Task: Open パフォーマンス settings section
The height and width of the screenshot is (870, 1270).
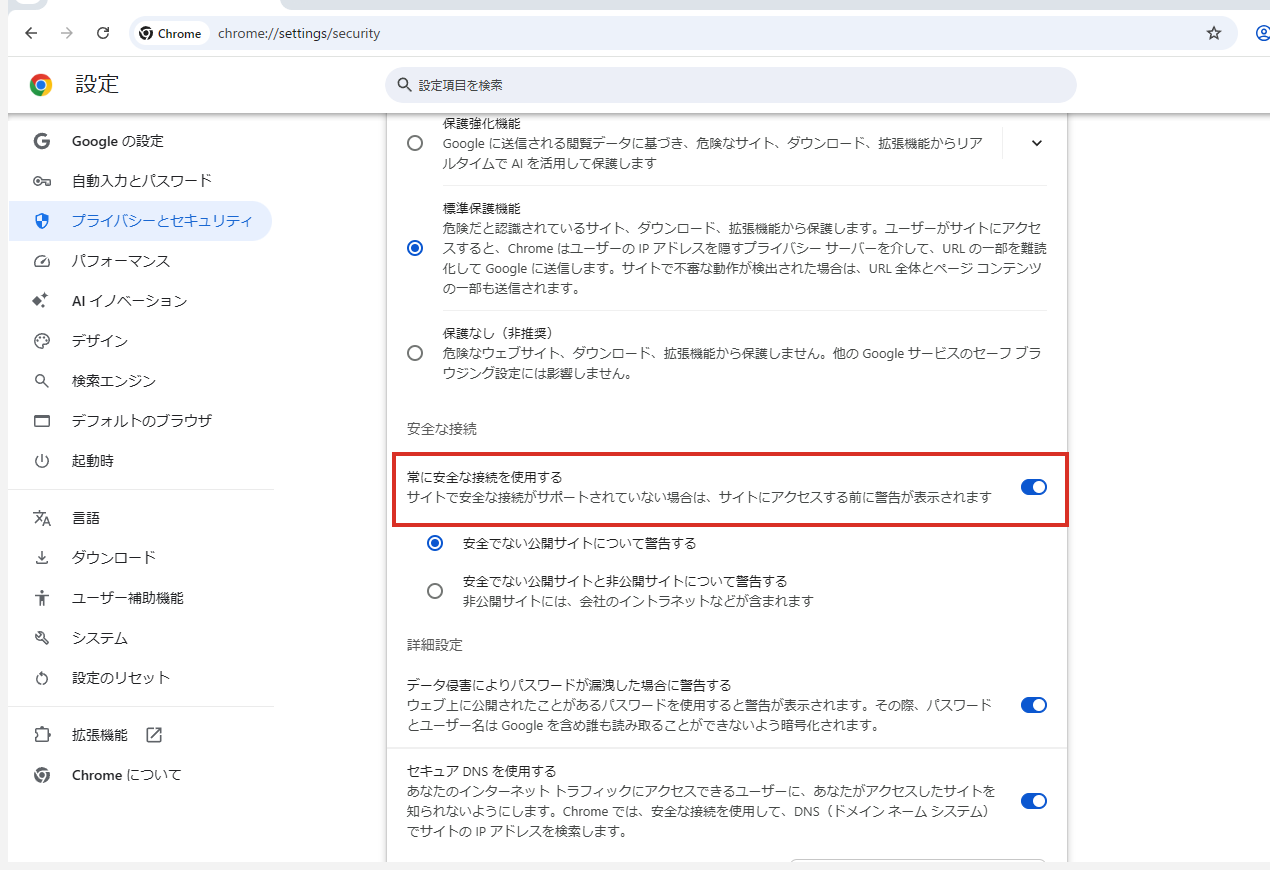Action: pyautogui.click(x=140, y=261)
